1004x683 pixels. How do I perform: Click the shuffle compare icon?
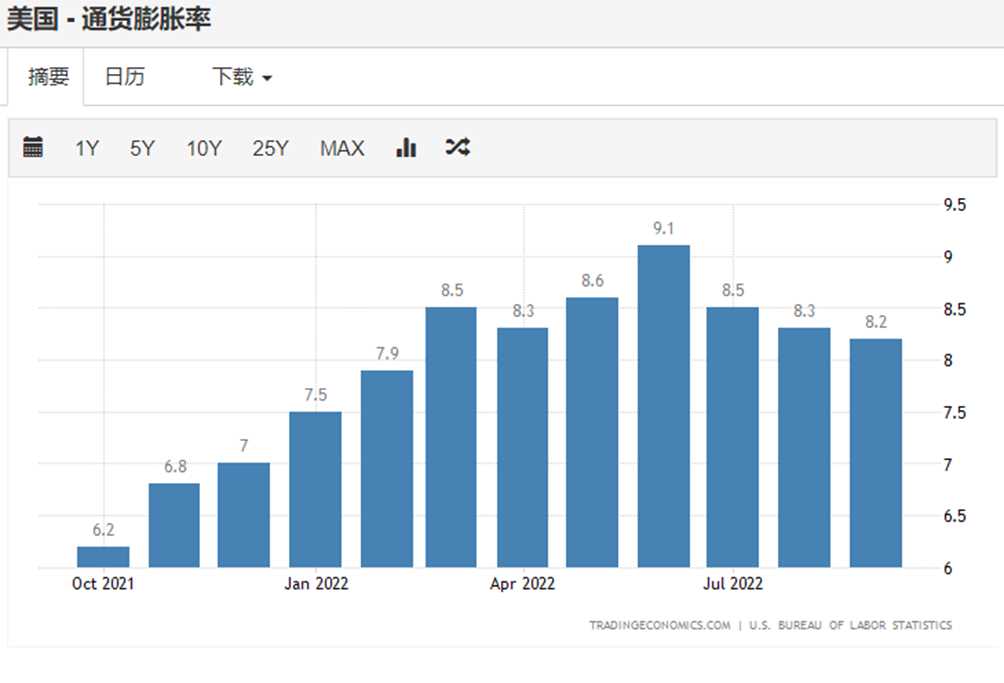(x=457, y=148)
